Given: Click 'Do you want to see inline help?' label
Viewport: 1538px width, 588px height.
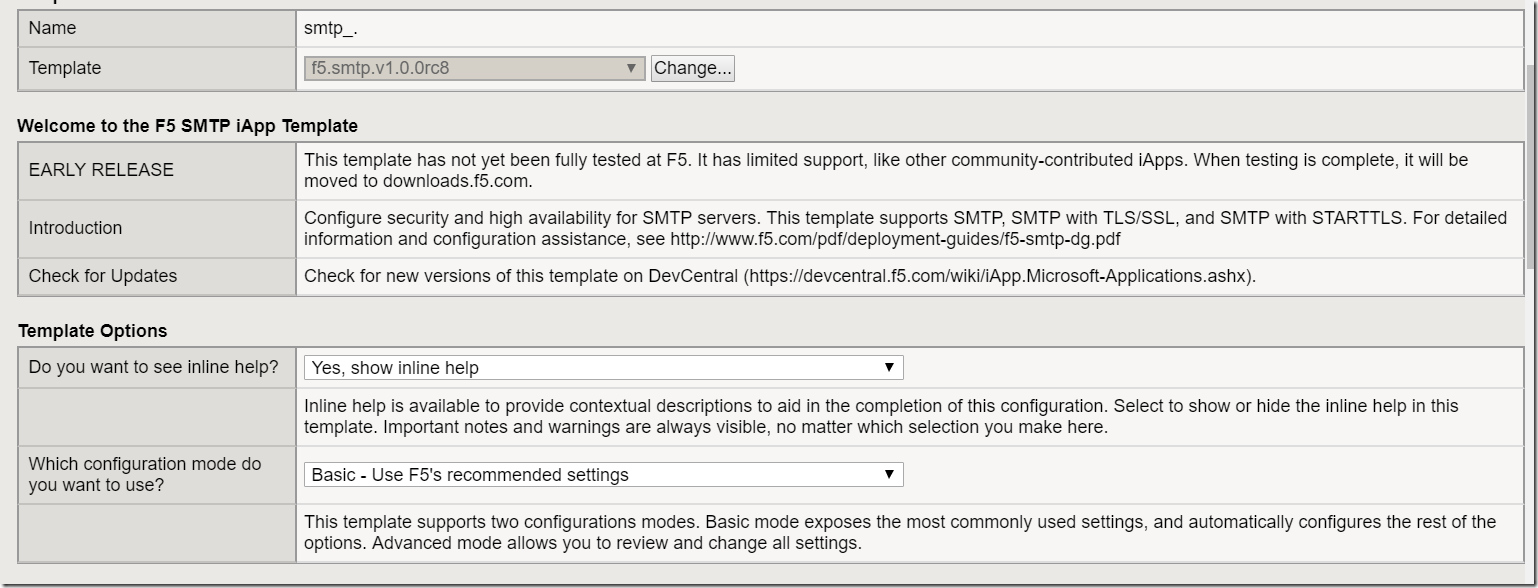Looking at the screenshot, I should tap(154, 367).
